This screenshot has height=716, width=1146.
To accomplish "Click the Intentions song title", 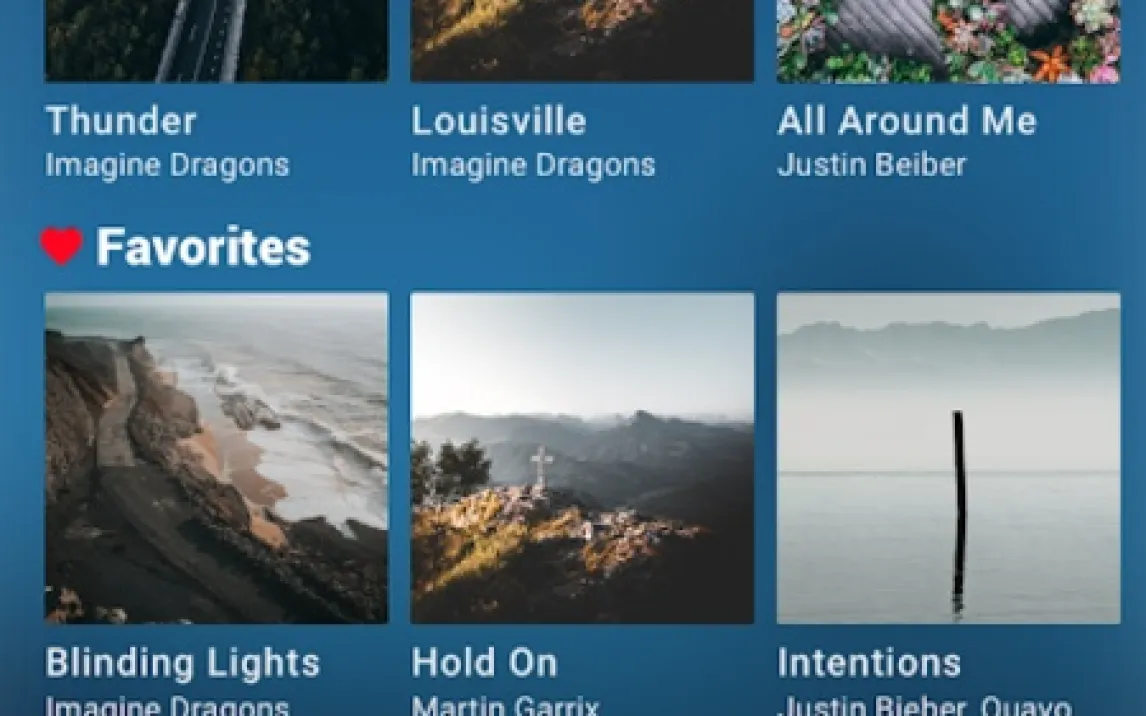I will pyautogui.click(x=869, y=663).
